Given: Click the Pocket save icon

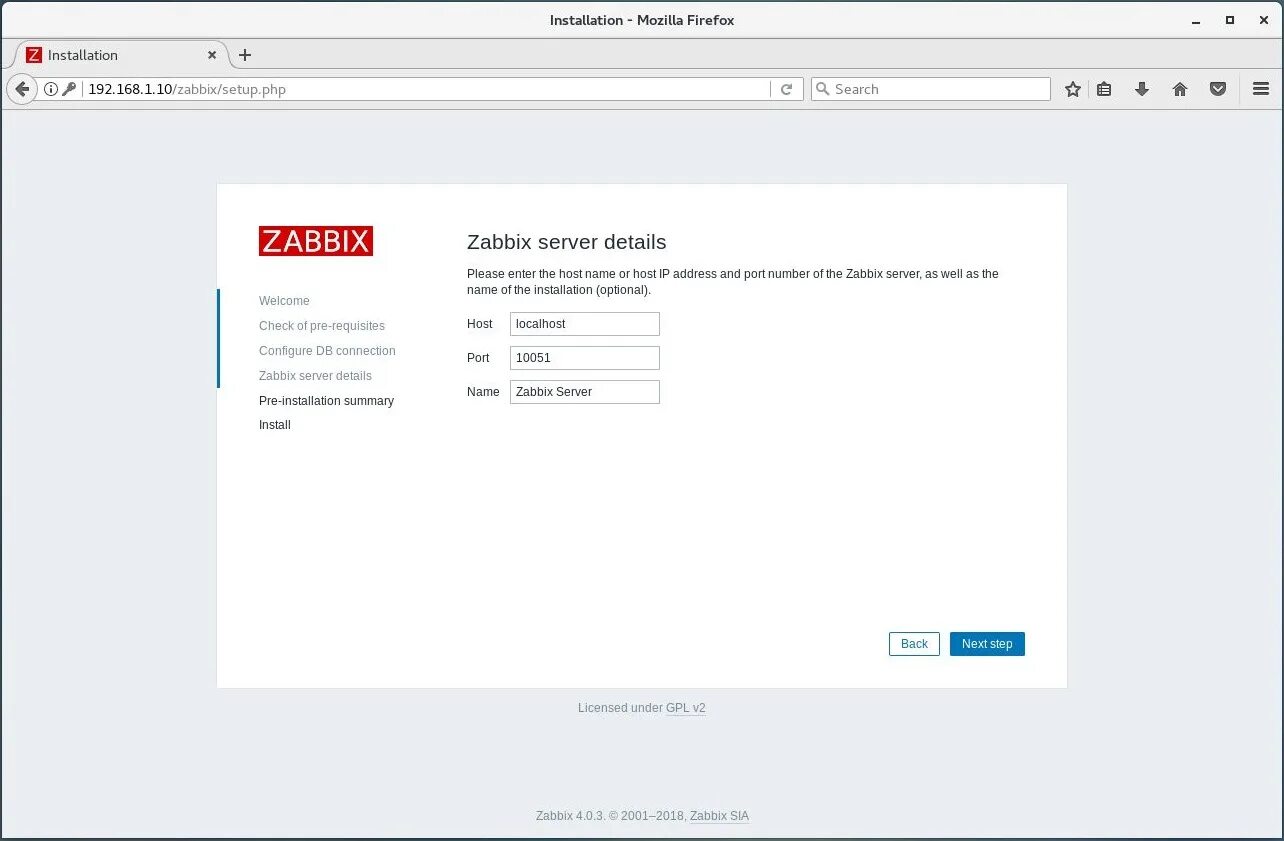Looking at the screenshot, I should click(x=1218, y=89).
